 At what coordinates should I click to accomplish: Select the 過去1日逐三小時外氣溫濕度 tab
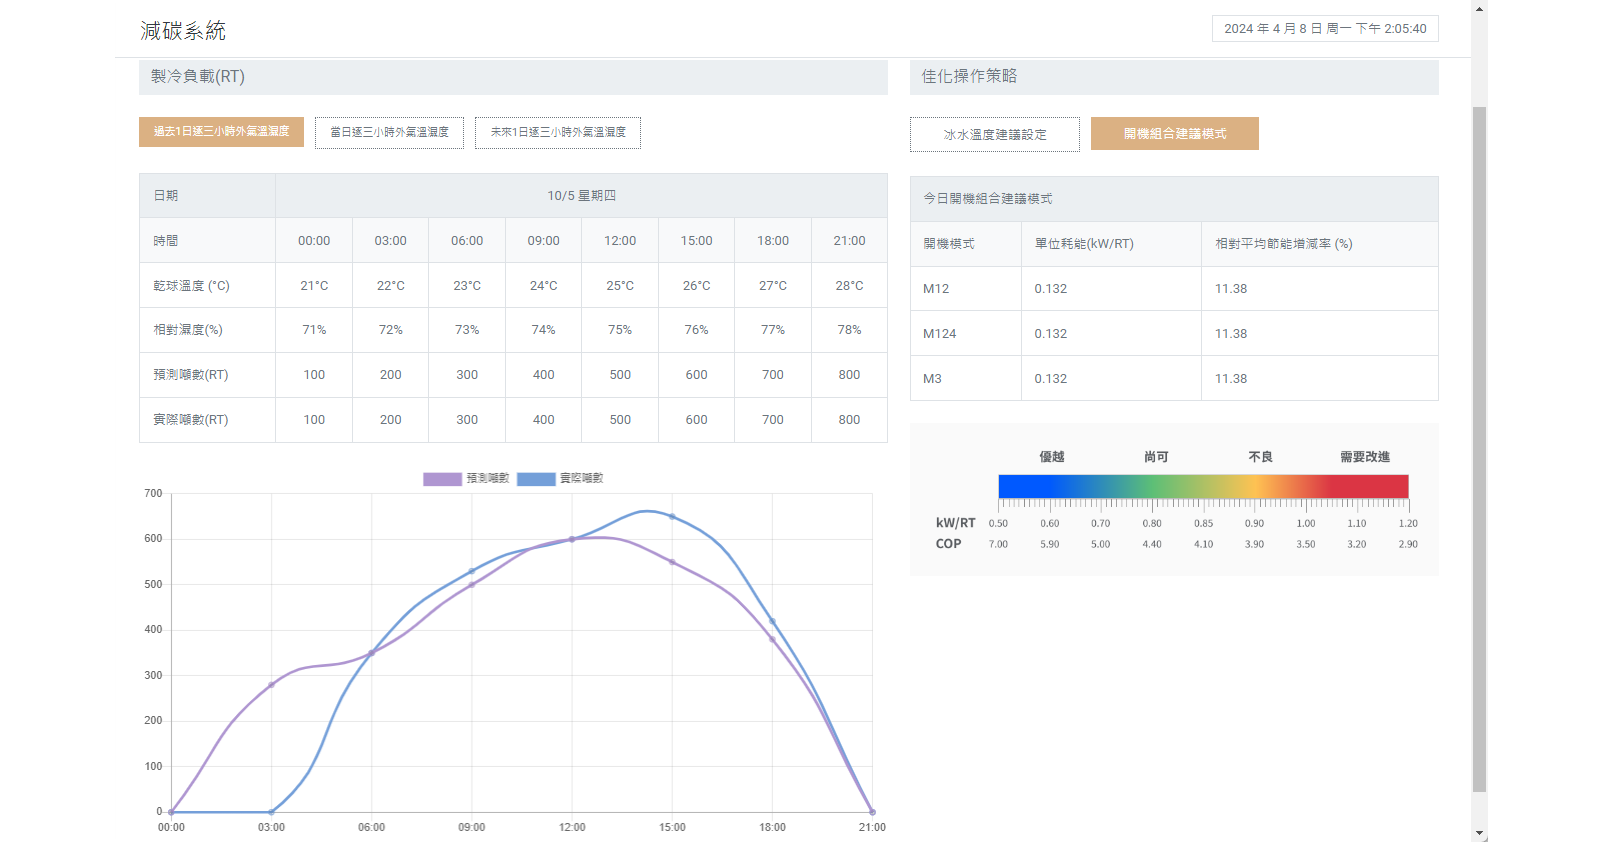221,132
